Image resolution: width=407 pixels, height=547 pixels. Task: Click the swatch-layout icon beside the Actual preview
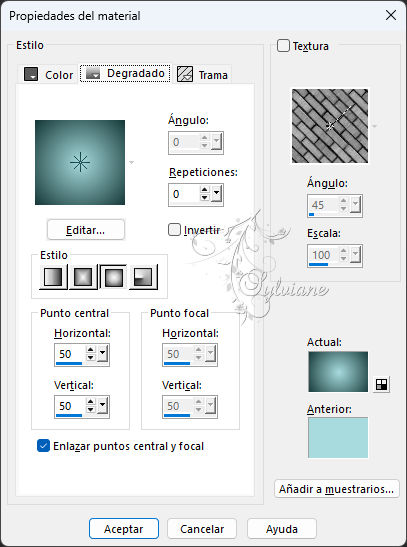point(381,384)
